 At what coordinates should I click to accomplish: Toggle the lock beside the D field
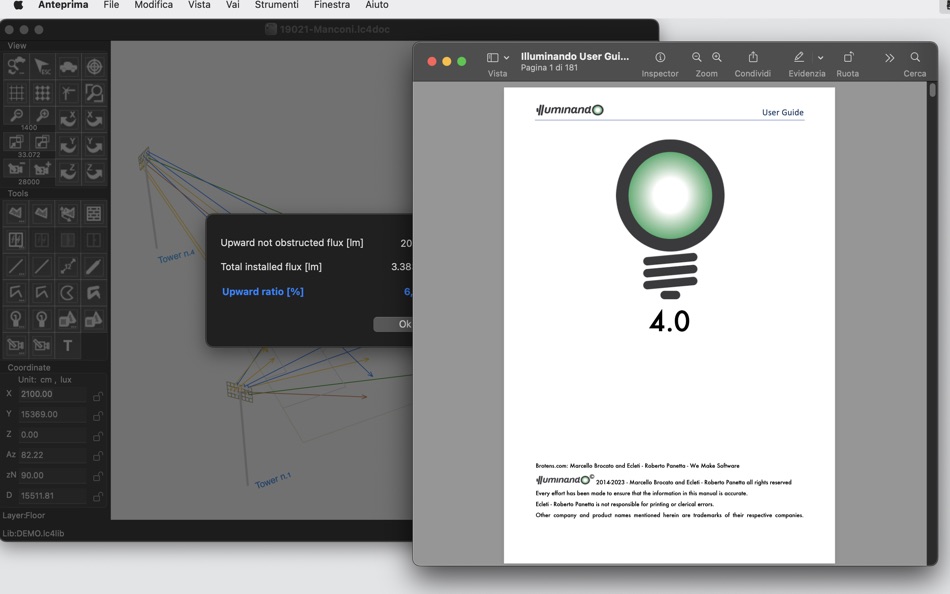pyautogui.click(x=97, y=497)
